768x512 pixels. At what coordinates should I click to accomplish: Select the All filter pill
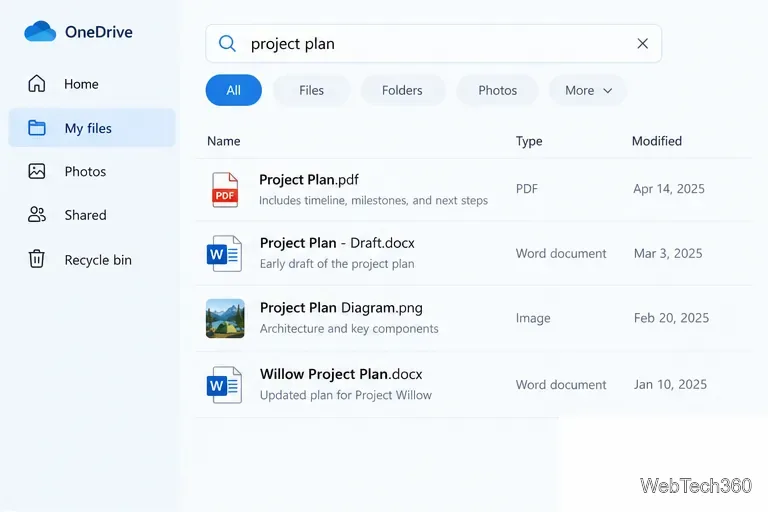click(x=234, y=90)
